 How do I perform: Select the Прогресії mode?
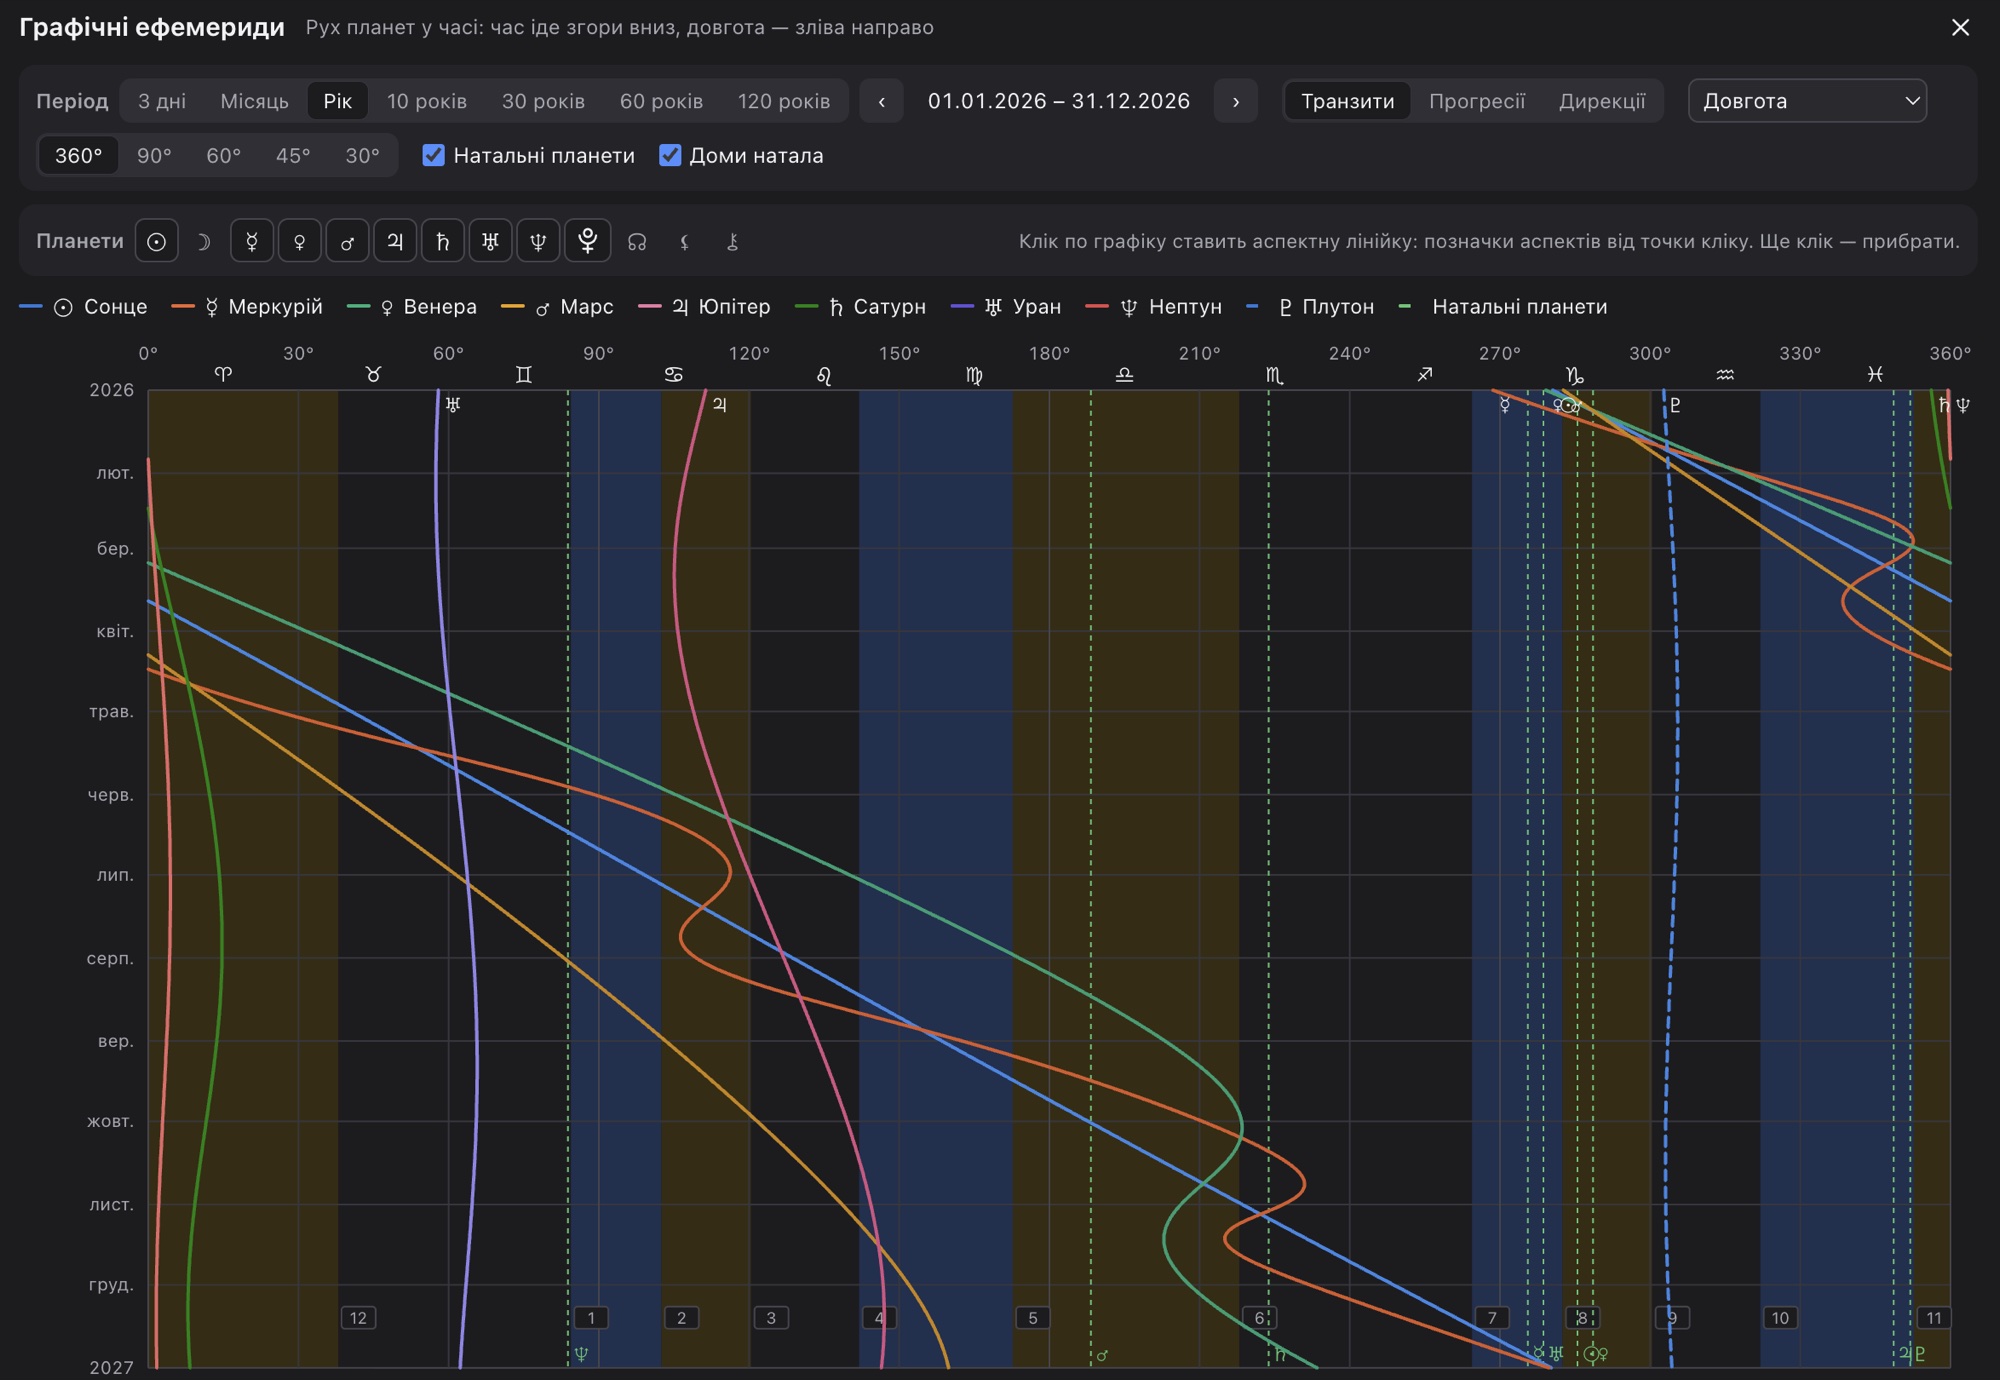pyautogui.click(x=1477, y=101)
